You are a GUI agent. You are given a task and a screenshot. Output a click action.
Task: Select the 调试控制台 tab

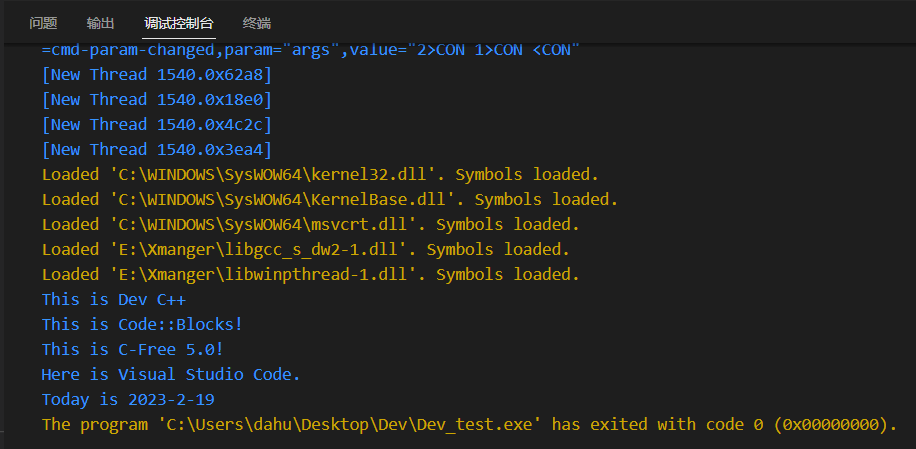point(179,23)
